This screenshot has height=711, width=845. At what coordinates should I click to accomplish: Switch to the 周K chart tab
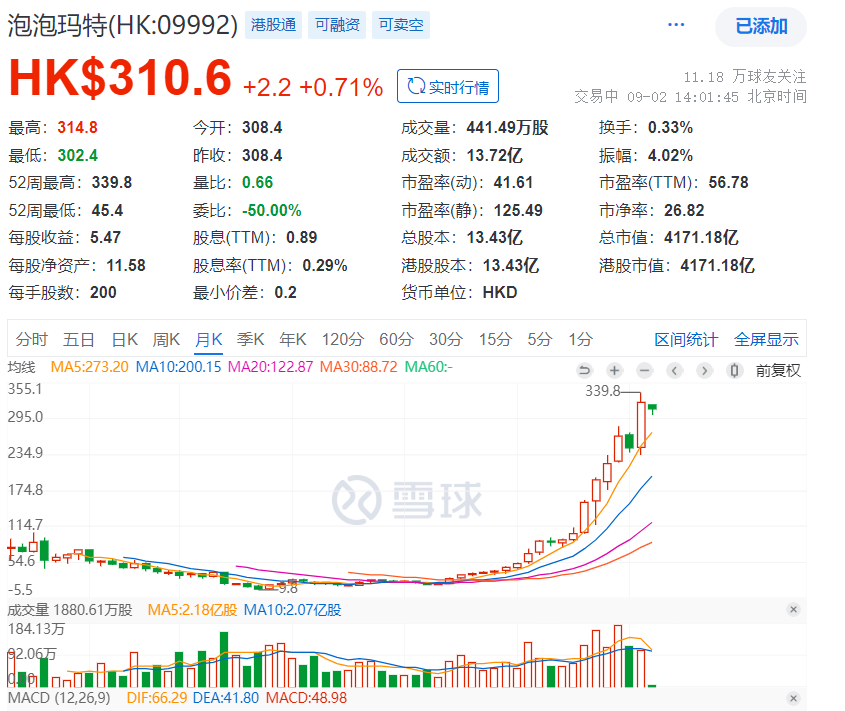(x=166, y=340)
